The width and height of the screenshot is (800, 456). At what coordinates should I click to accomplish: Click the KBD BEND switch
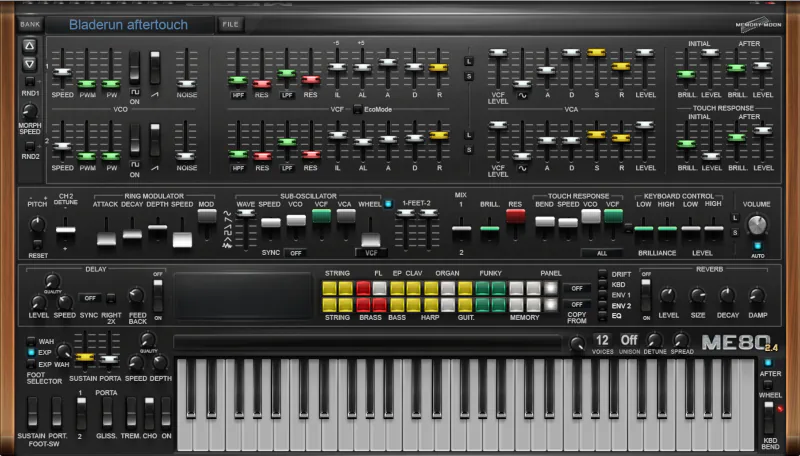tap(768, 418)
